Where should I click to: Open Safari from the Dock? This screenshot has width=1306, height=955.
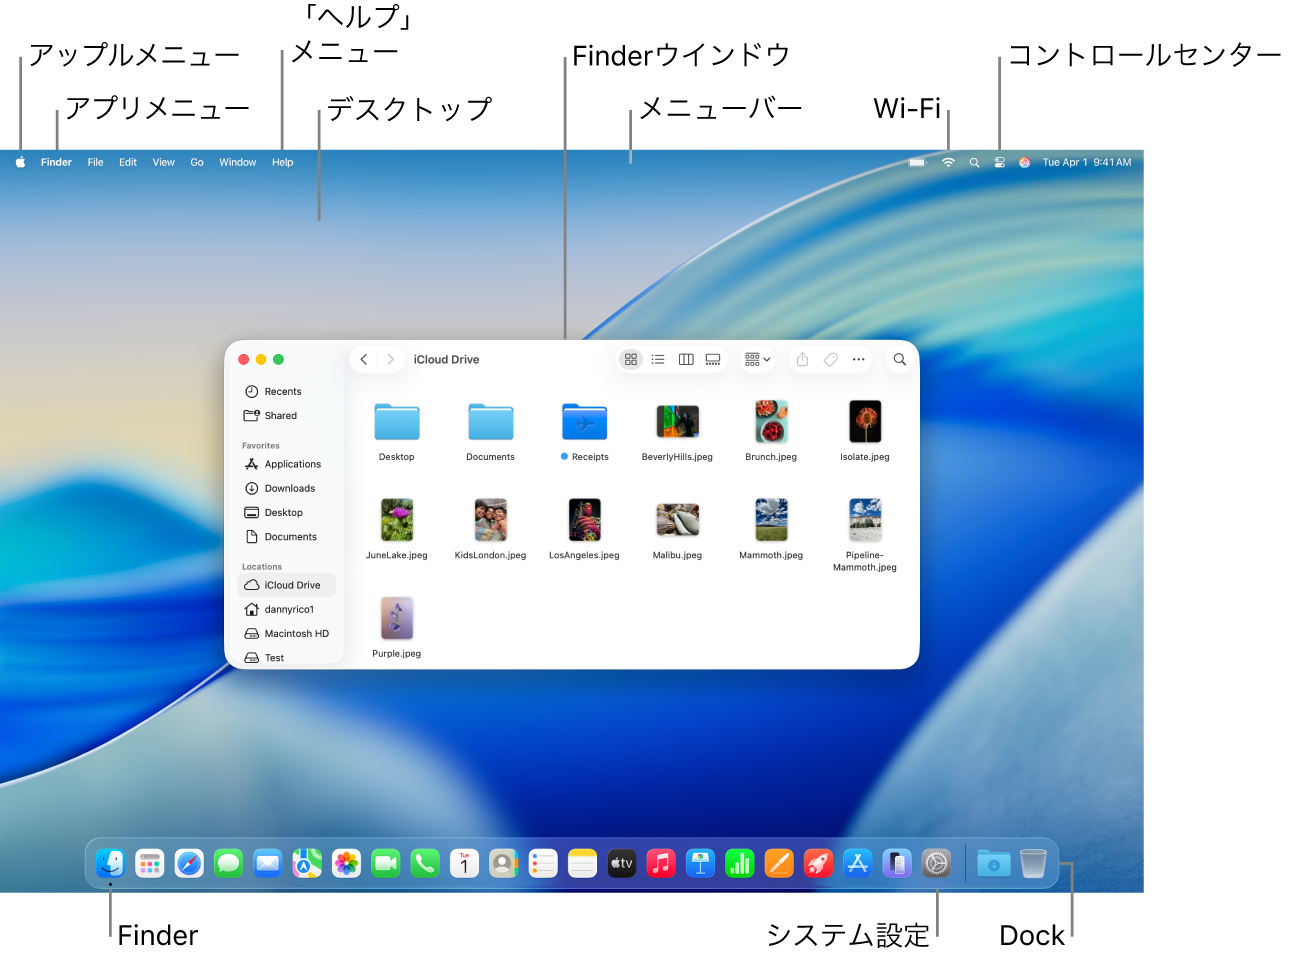(189, 862)
